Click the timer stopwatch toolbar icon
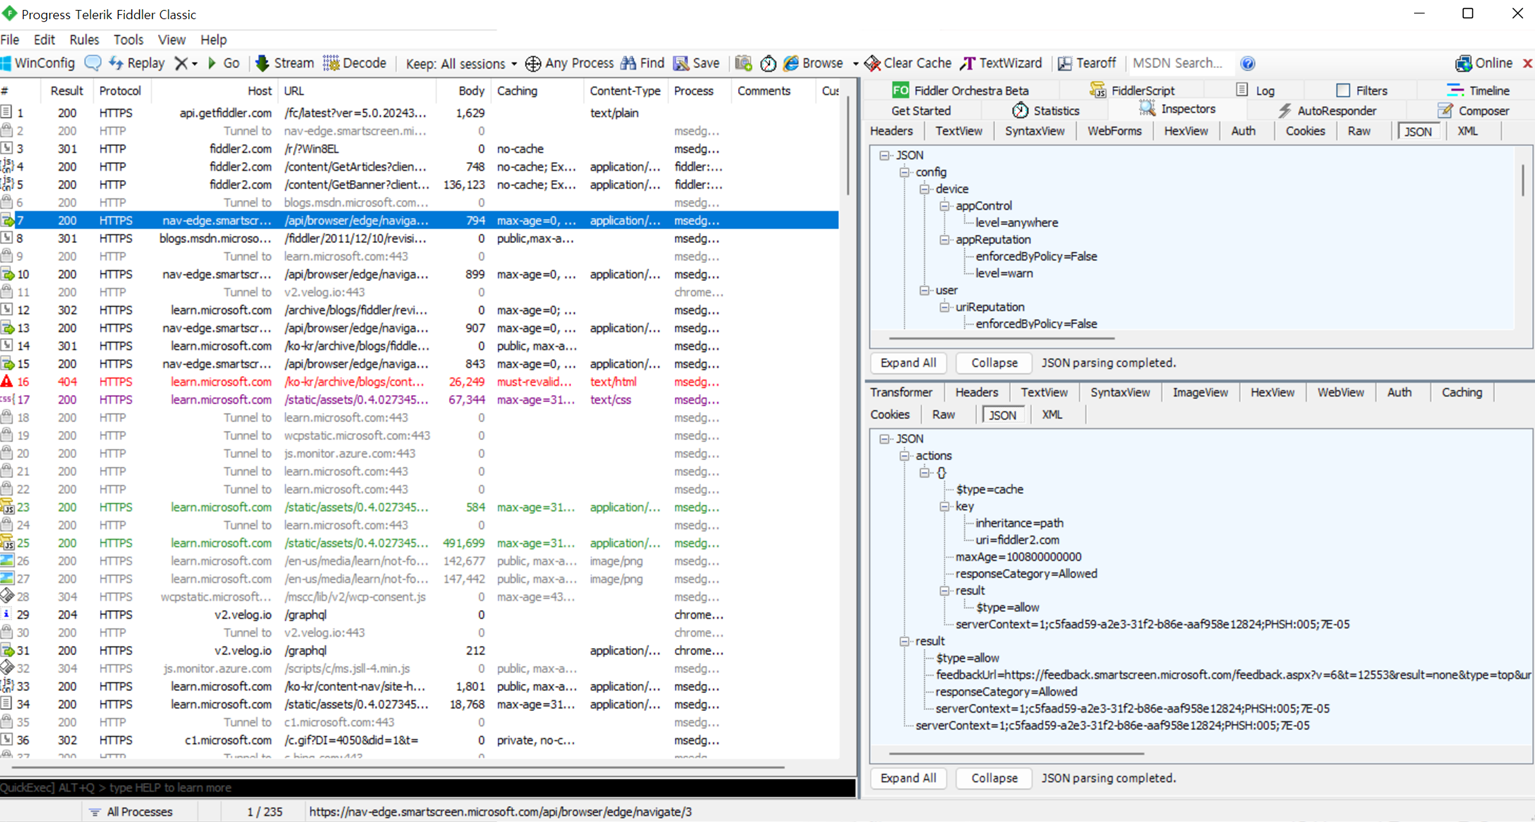The image size is (1535, 822). coord(768,63)
